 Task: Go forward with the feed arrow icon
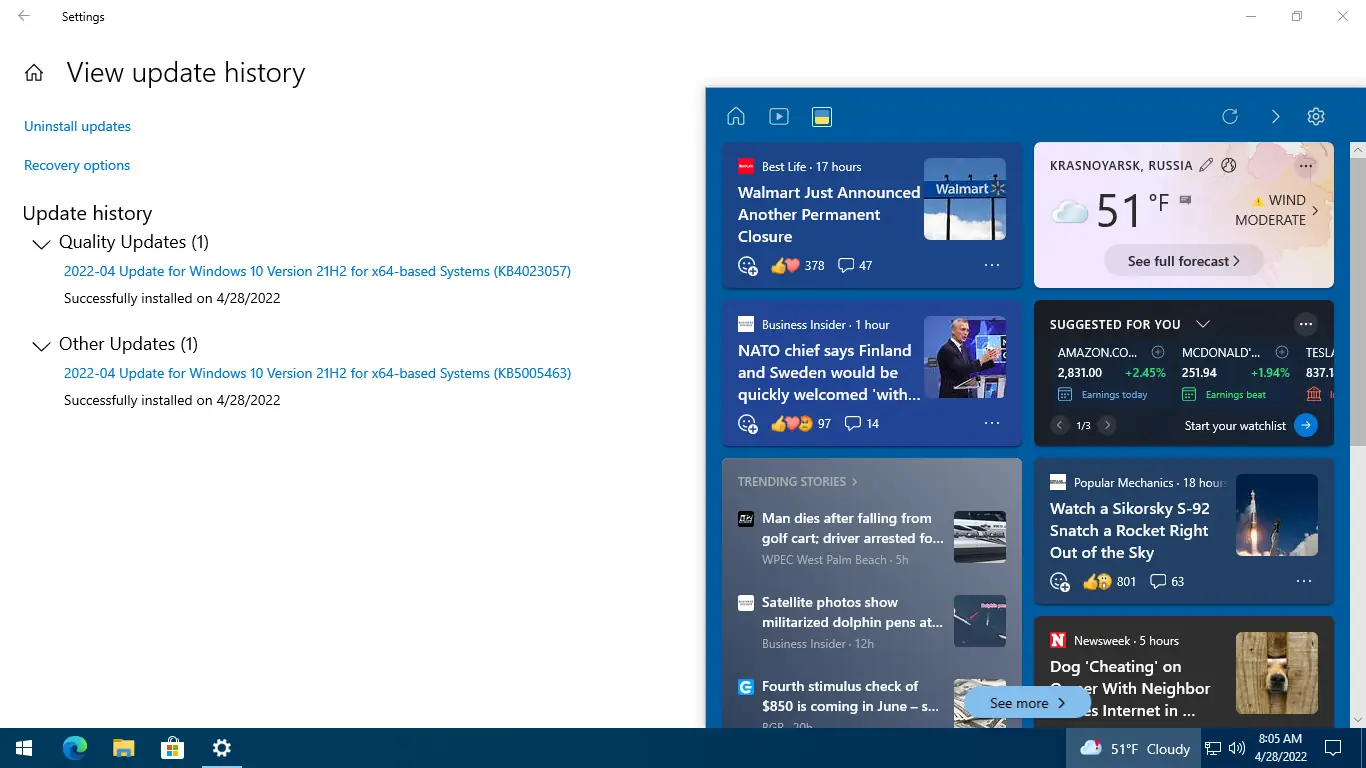pos(1275,116)
